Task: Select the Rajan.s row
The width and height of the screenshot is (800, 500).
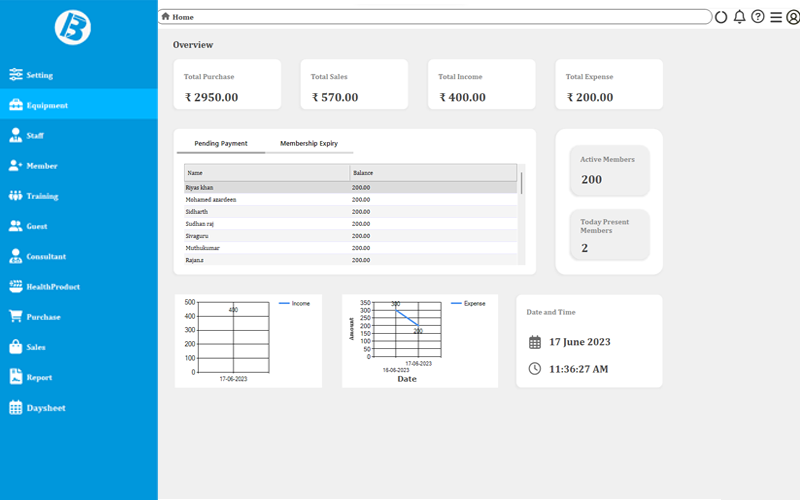Action: pos(351,260)
